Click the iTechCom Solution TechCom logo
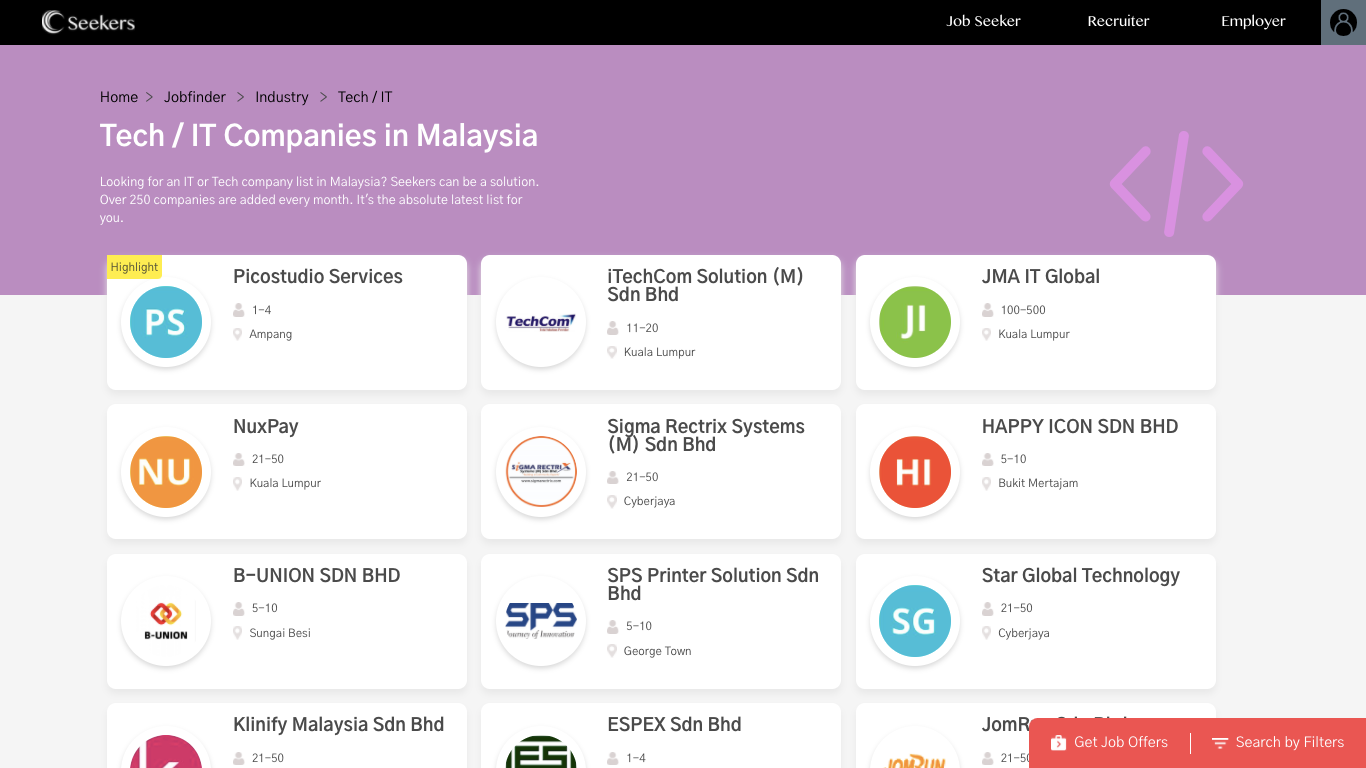 pyautogui.click(x=540, y=322)
